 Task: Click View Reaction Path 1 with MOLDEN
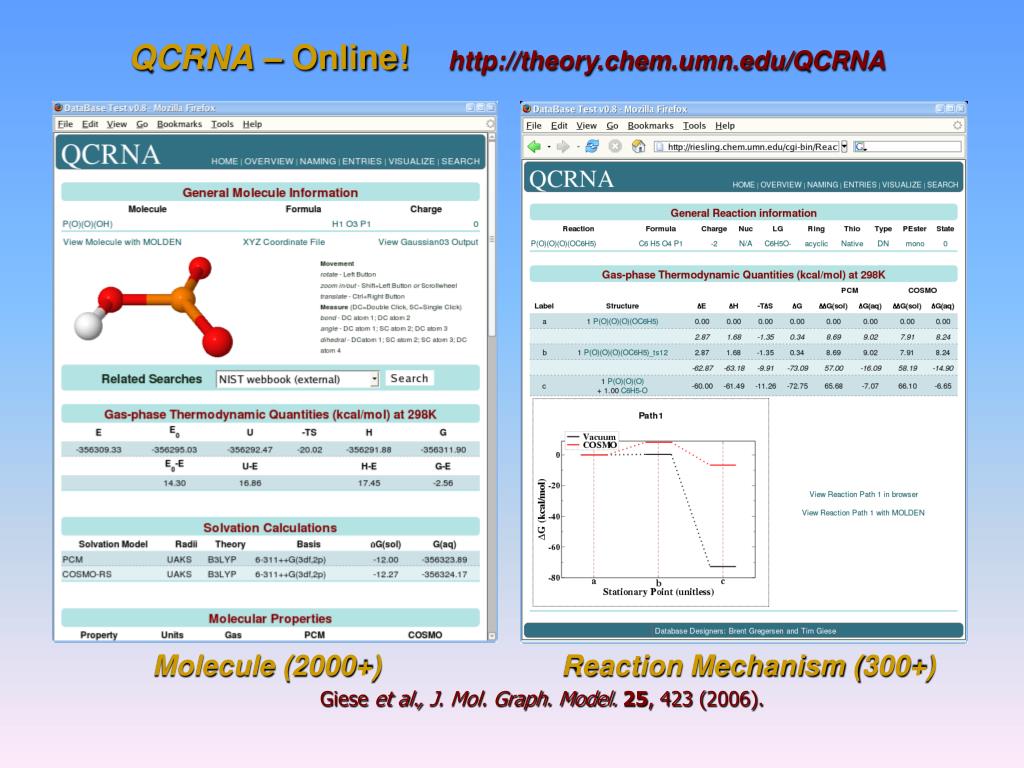[863, 513]
